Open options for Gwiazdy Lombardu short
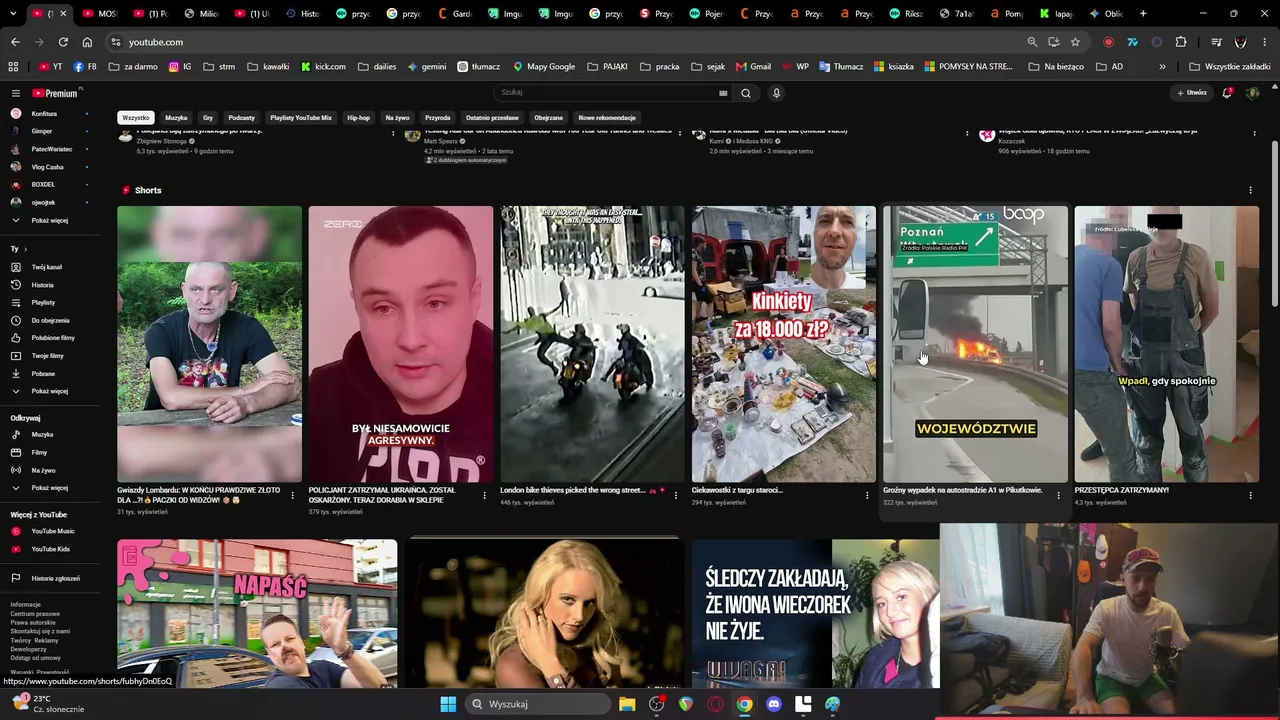 point(293,495)
